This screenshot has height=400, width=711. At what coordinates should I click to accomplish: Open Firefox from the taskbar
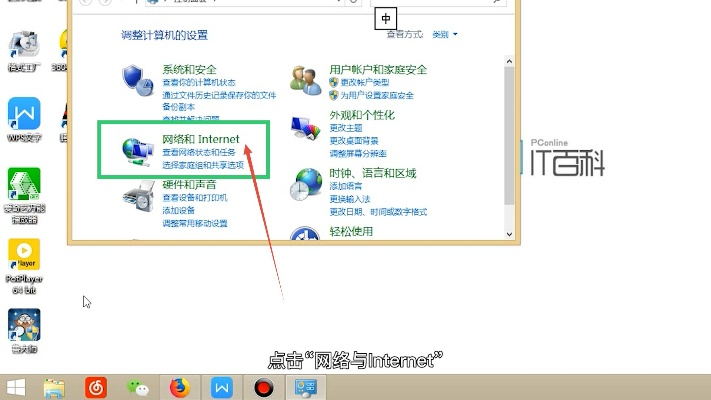[181, 386]
